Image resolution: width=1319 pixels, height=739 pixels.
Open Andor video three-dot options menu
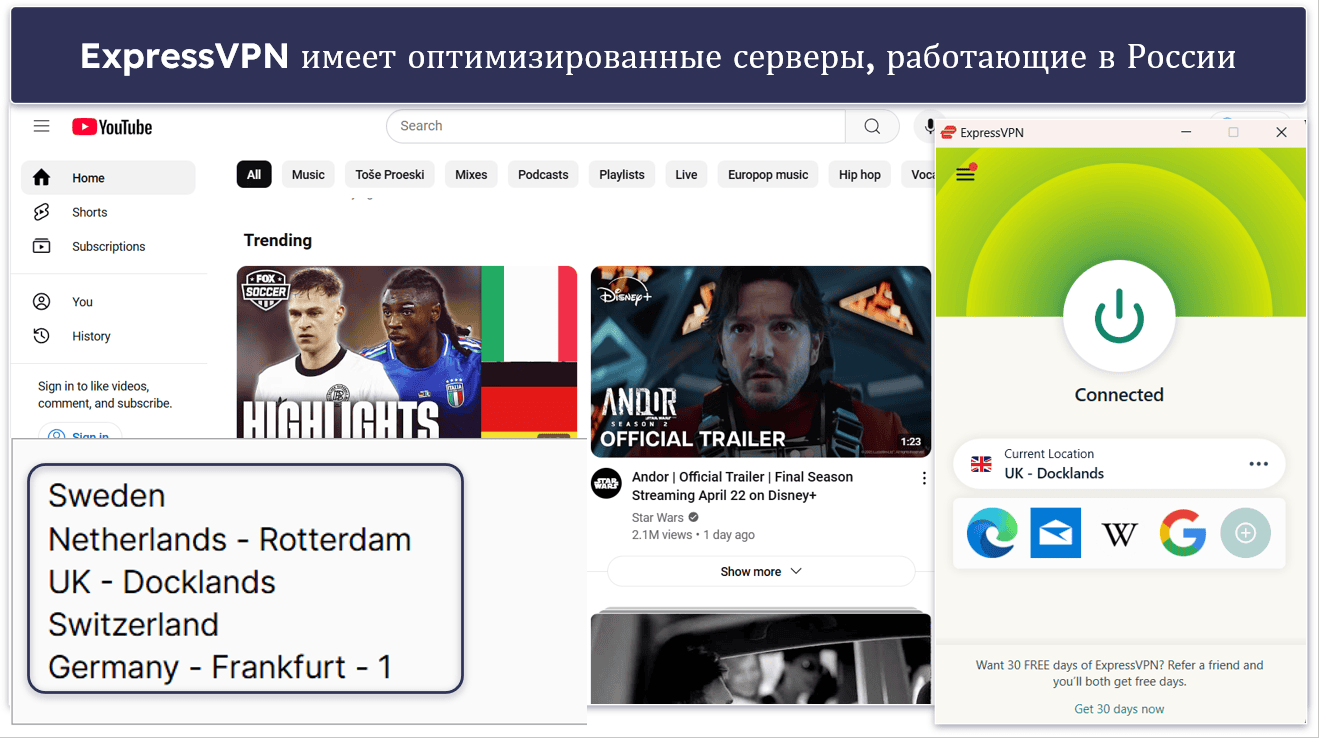pyautogui.click(x=924, y=479)
